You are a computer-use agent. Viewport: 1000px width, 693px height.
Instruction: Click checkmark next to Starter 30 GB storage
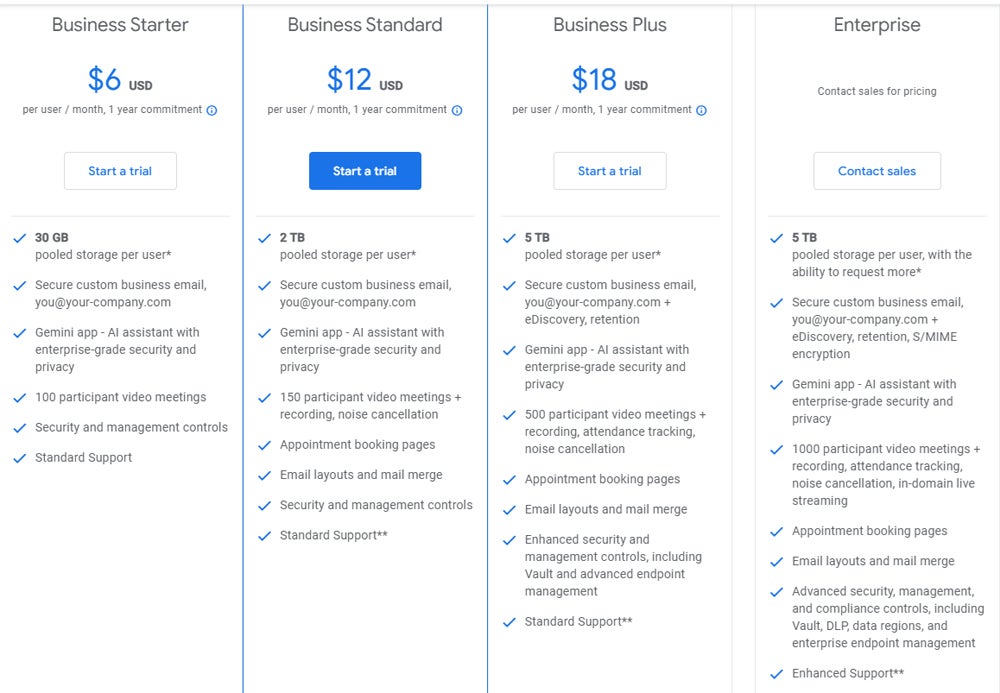(x=19, y=238)
